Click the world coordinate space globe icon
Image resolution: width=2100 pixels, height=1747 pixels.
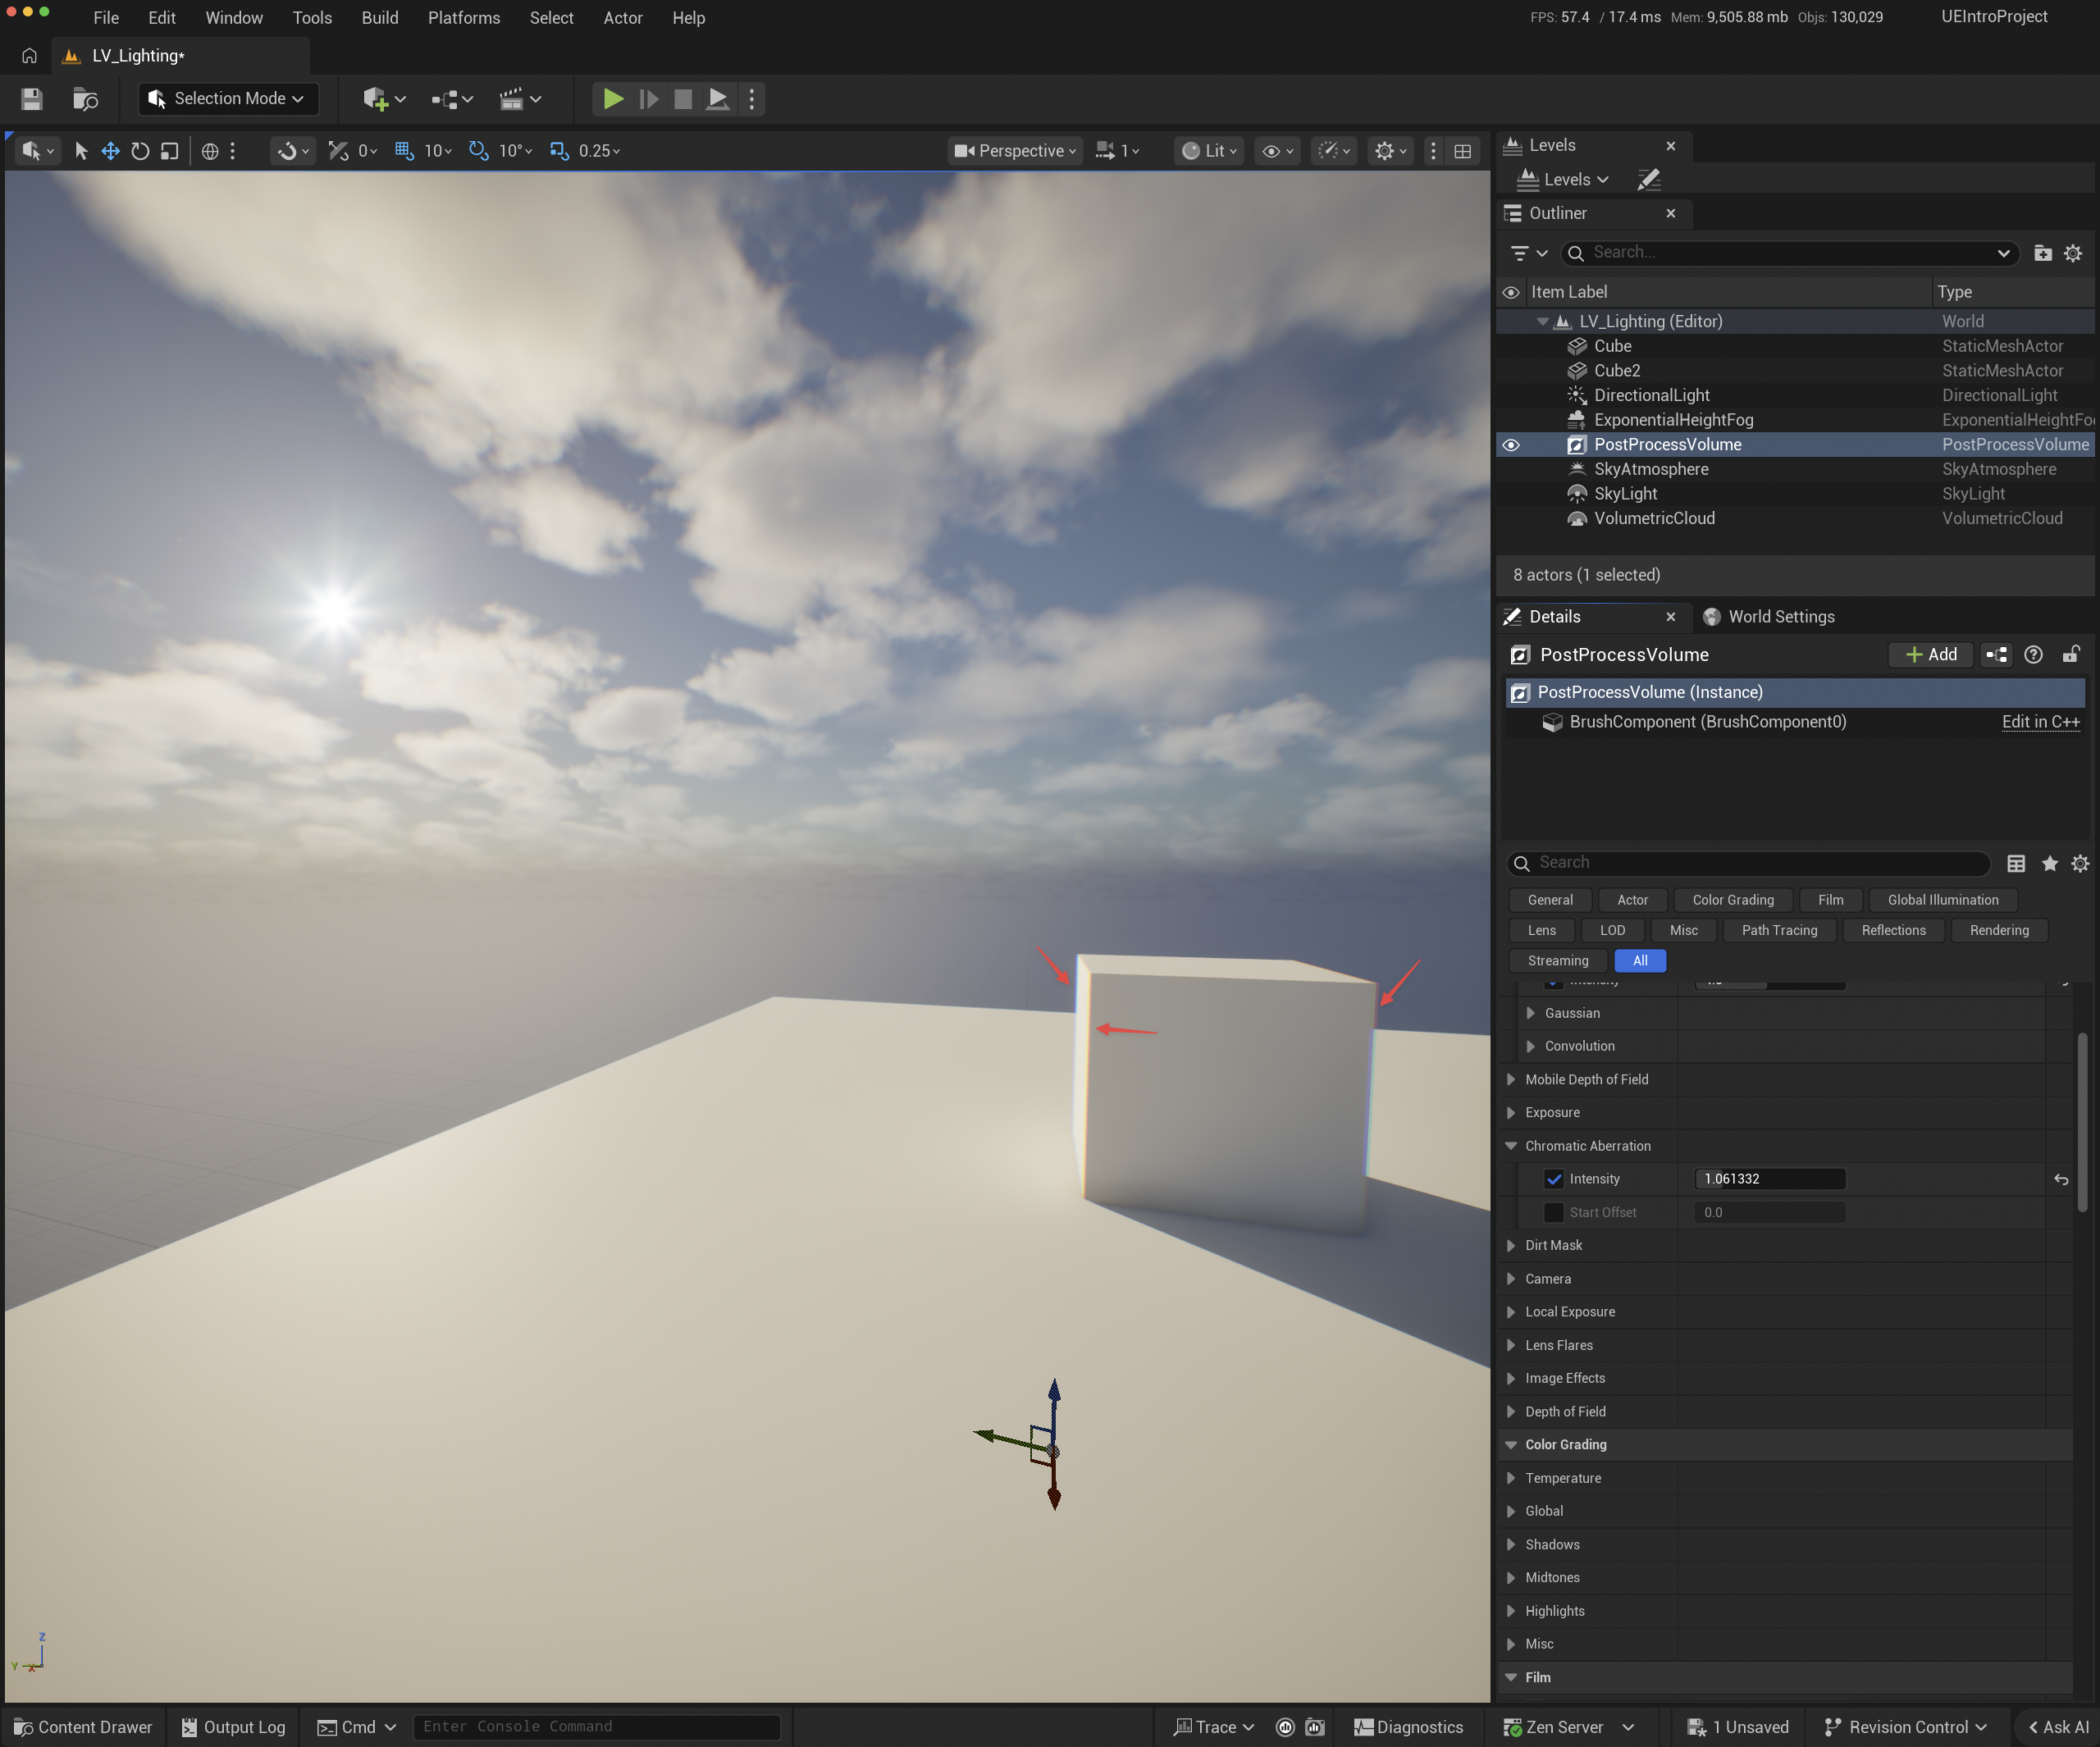210,151
